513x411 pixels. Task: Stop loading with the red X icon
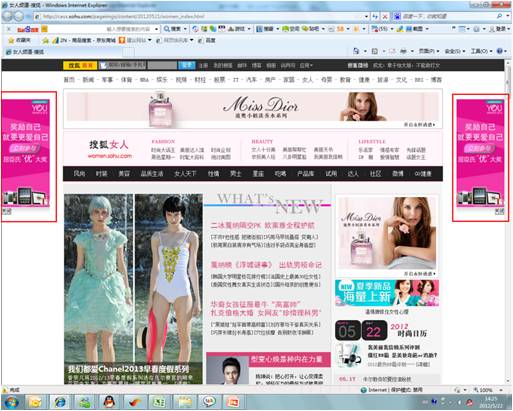click(385, 16)
